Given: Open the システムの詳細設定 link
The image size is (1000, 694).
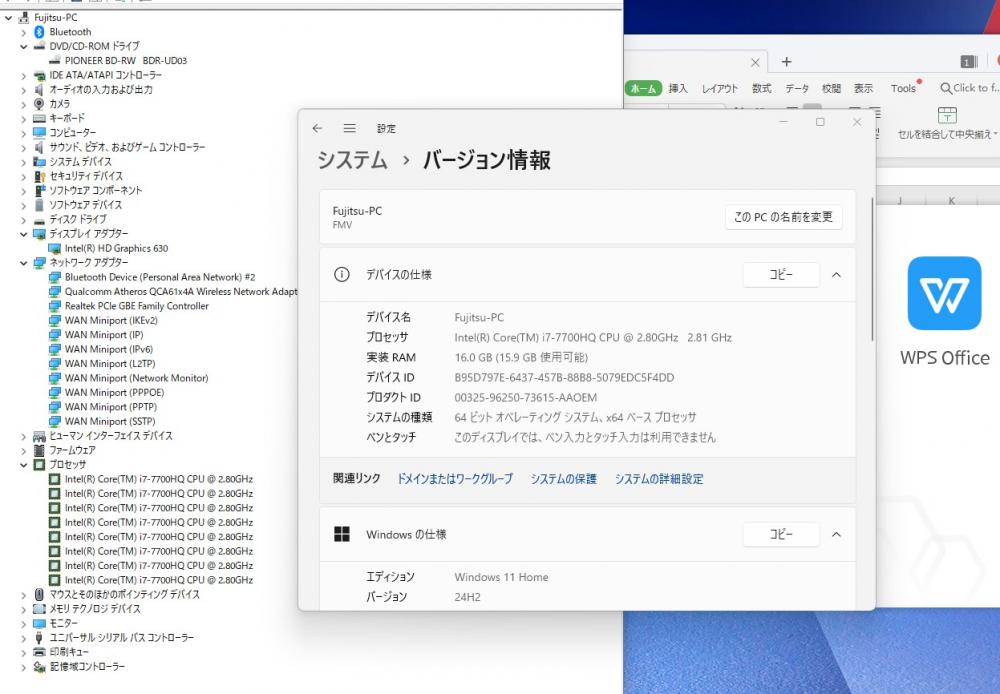Looking at the screenshot, I should 659,479.
